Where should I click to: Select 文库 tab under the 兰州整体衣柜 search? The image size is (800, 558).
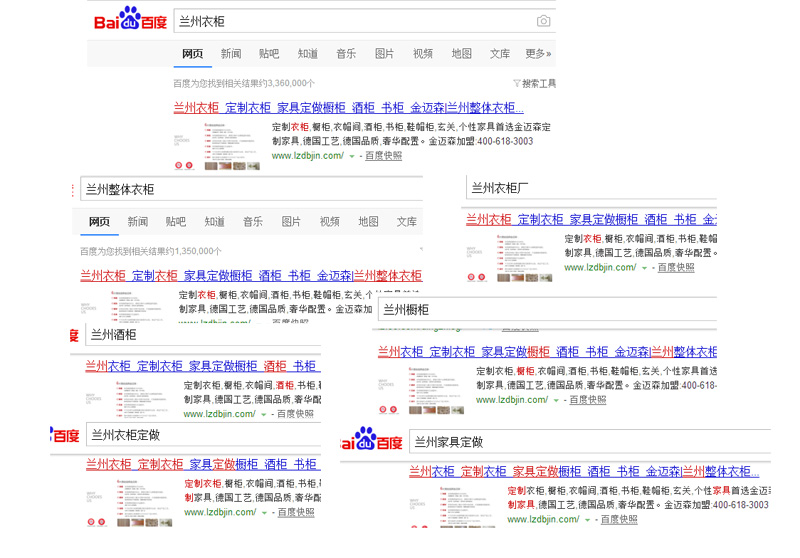[x=407, y=221]
